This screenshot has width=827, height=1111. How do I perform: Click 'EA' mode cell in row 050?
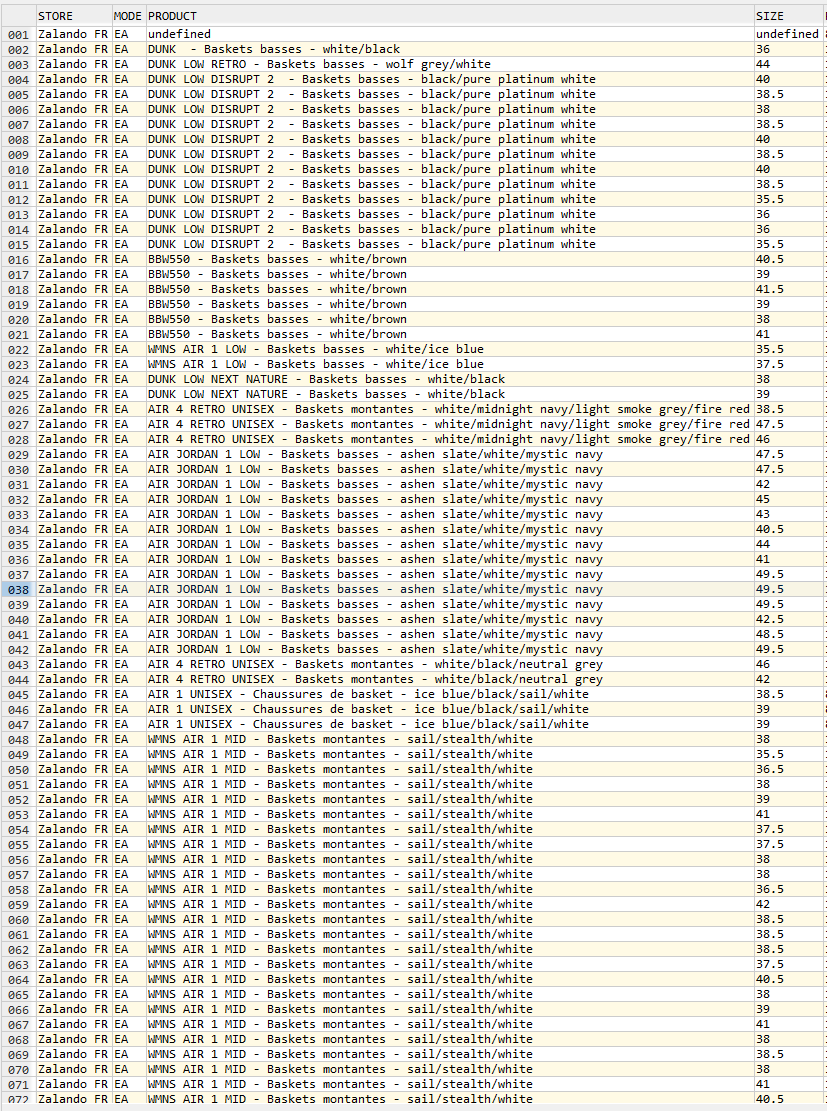click(128, 769)
